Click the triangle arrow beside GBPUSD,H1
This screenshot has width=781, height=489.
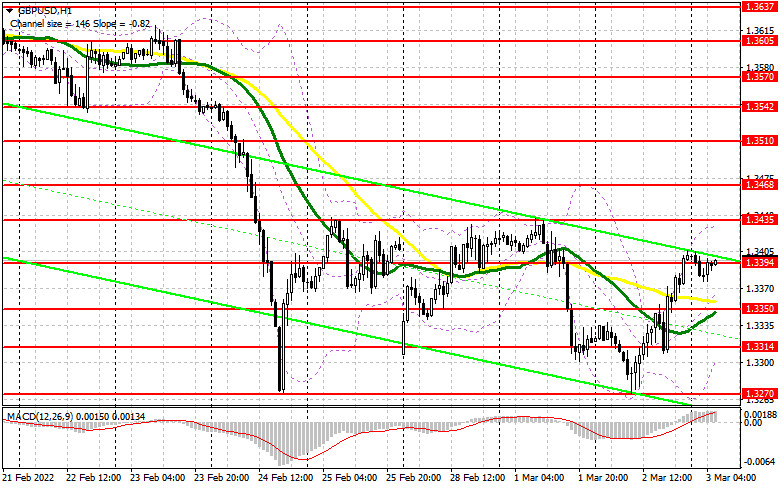[x=9, y=10]
